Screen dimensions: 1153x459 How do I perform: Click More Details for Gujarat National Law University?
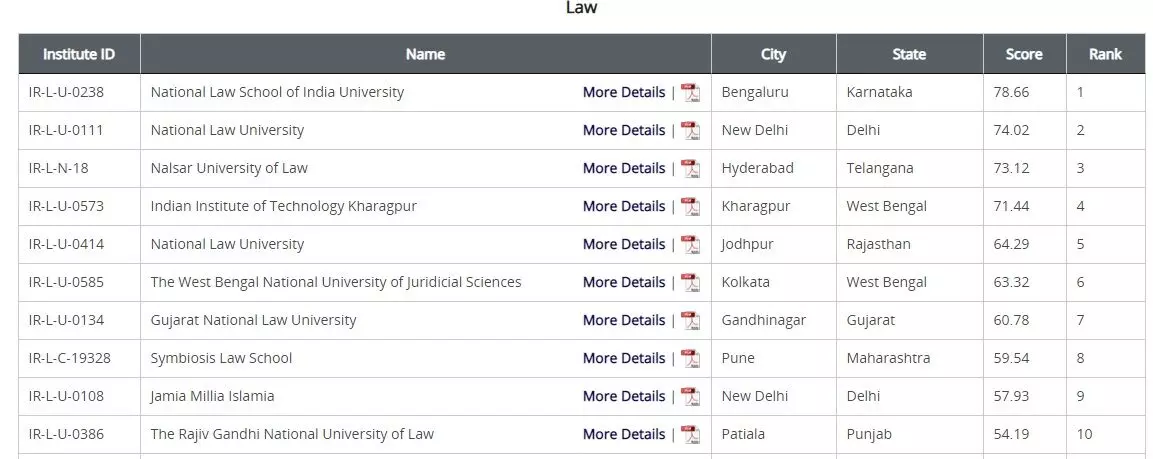[624, 321]
